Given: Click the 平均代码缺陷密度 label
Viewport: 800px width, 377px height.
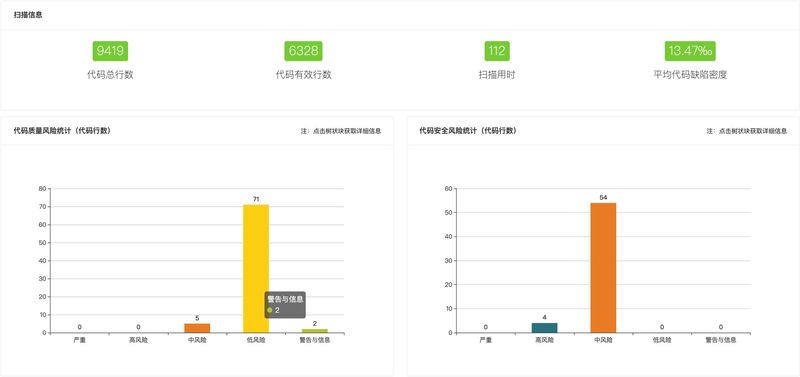Looking at the screenshot, I should pos(690,75).
